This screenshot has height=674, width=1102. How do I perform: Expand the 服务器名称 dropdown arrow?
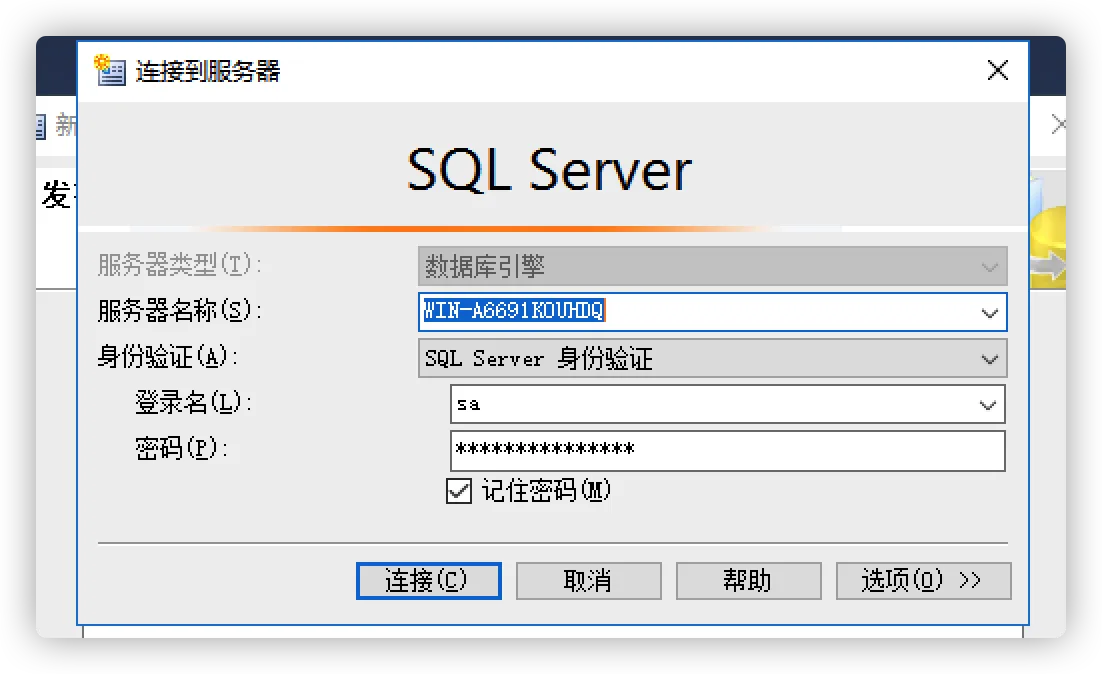pos(989,312)
